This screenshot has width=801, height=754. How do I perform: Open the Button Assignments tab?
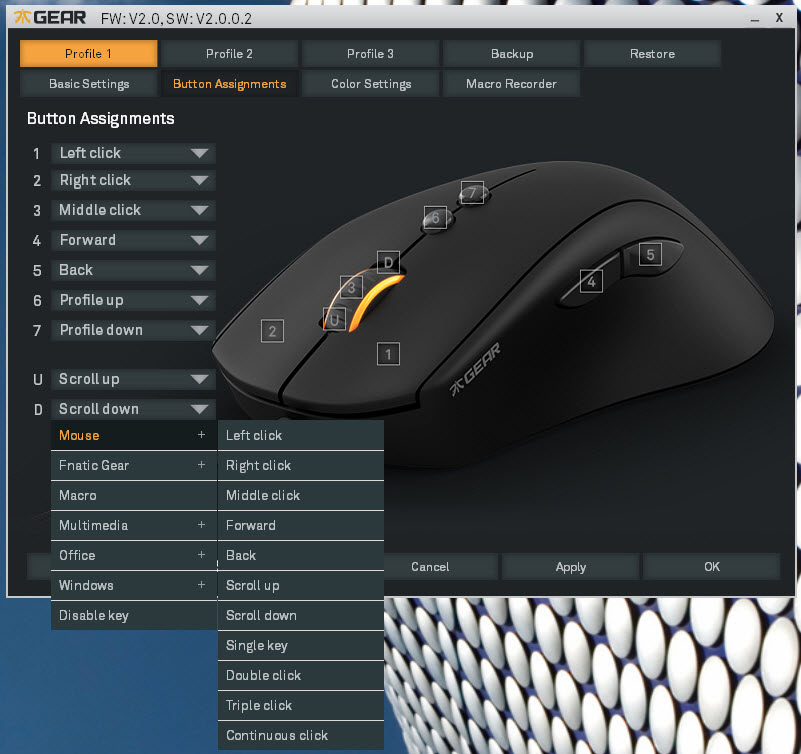tap(229, 84)
